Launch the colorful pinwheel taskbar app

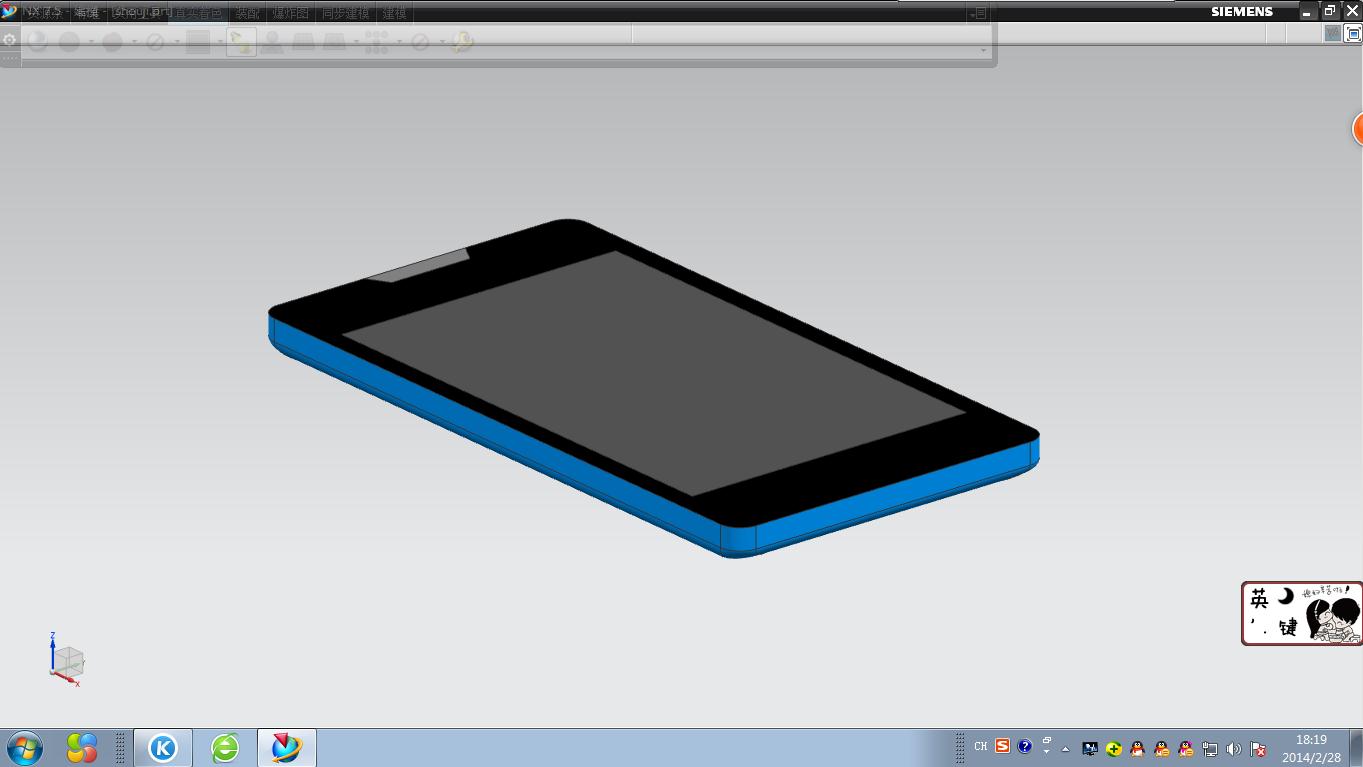pos(82,747)
